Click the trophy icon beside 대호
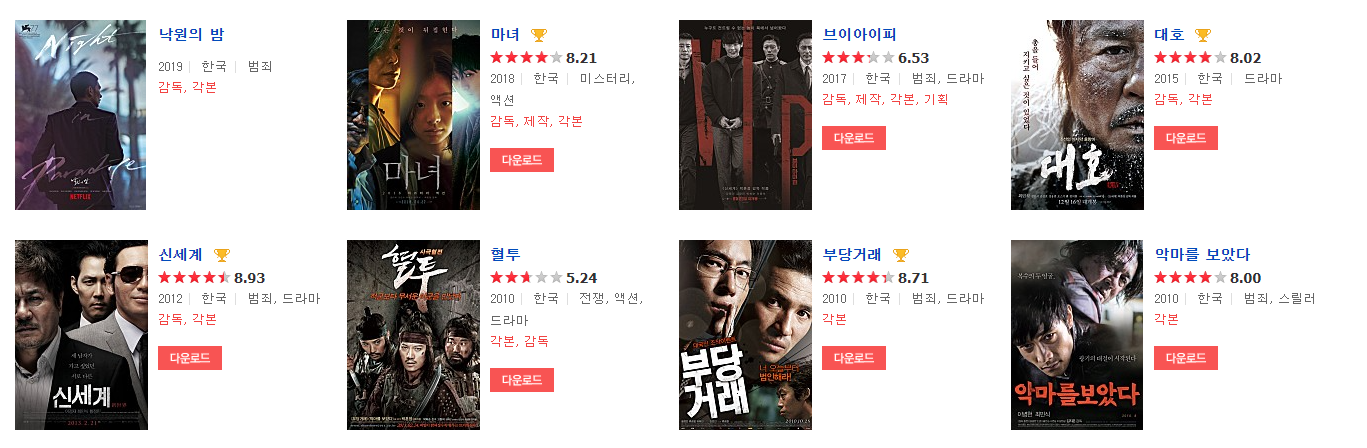Viewport: 1367px width, 448px height. click(1203, 35)
